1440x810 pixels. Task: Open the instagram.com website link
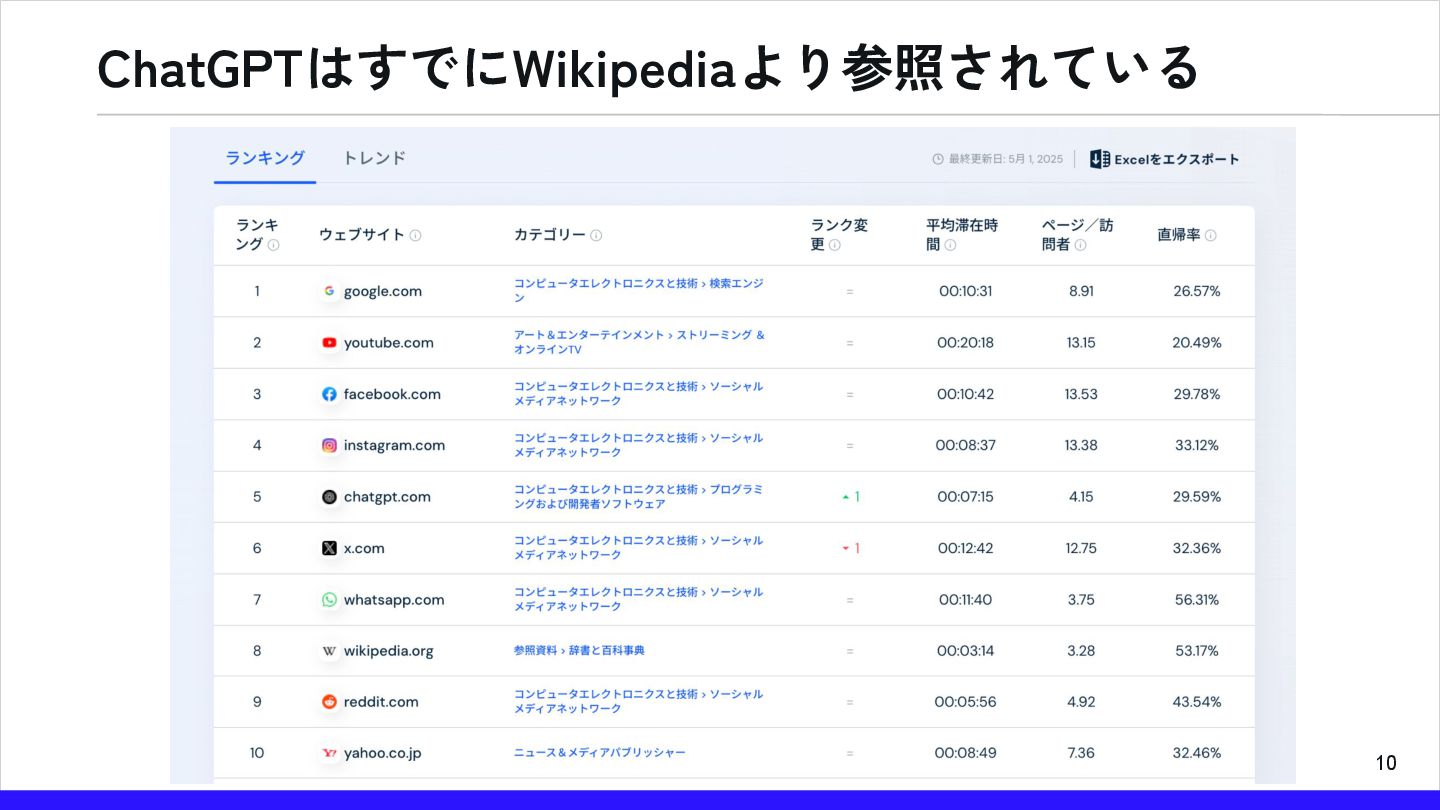394,445
